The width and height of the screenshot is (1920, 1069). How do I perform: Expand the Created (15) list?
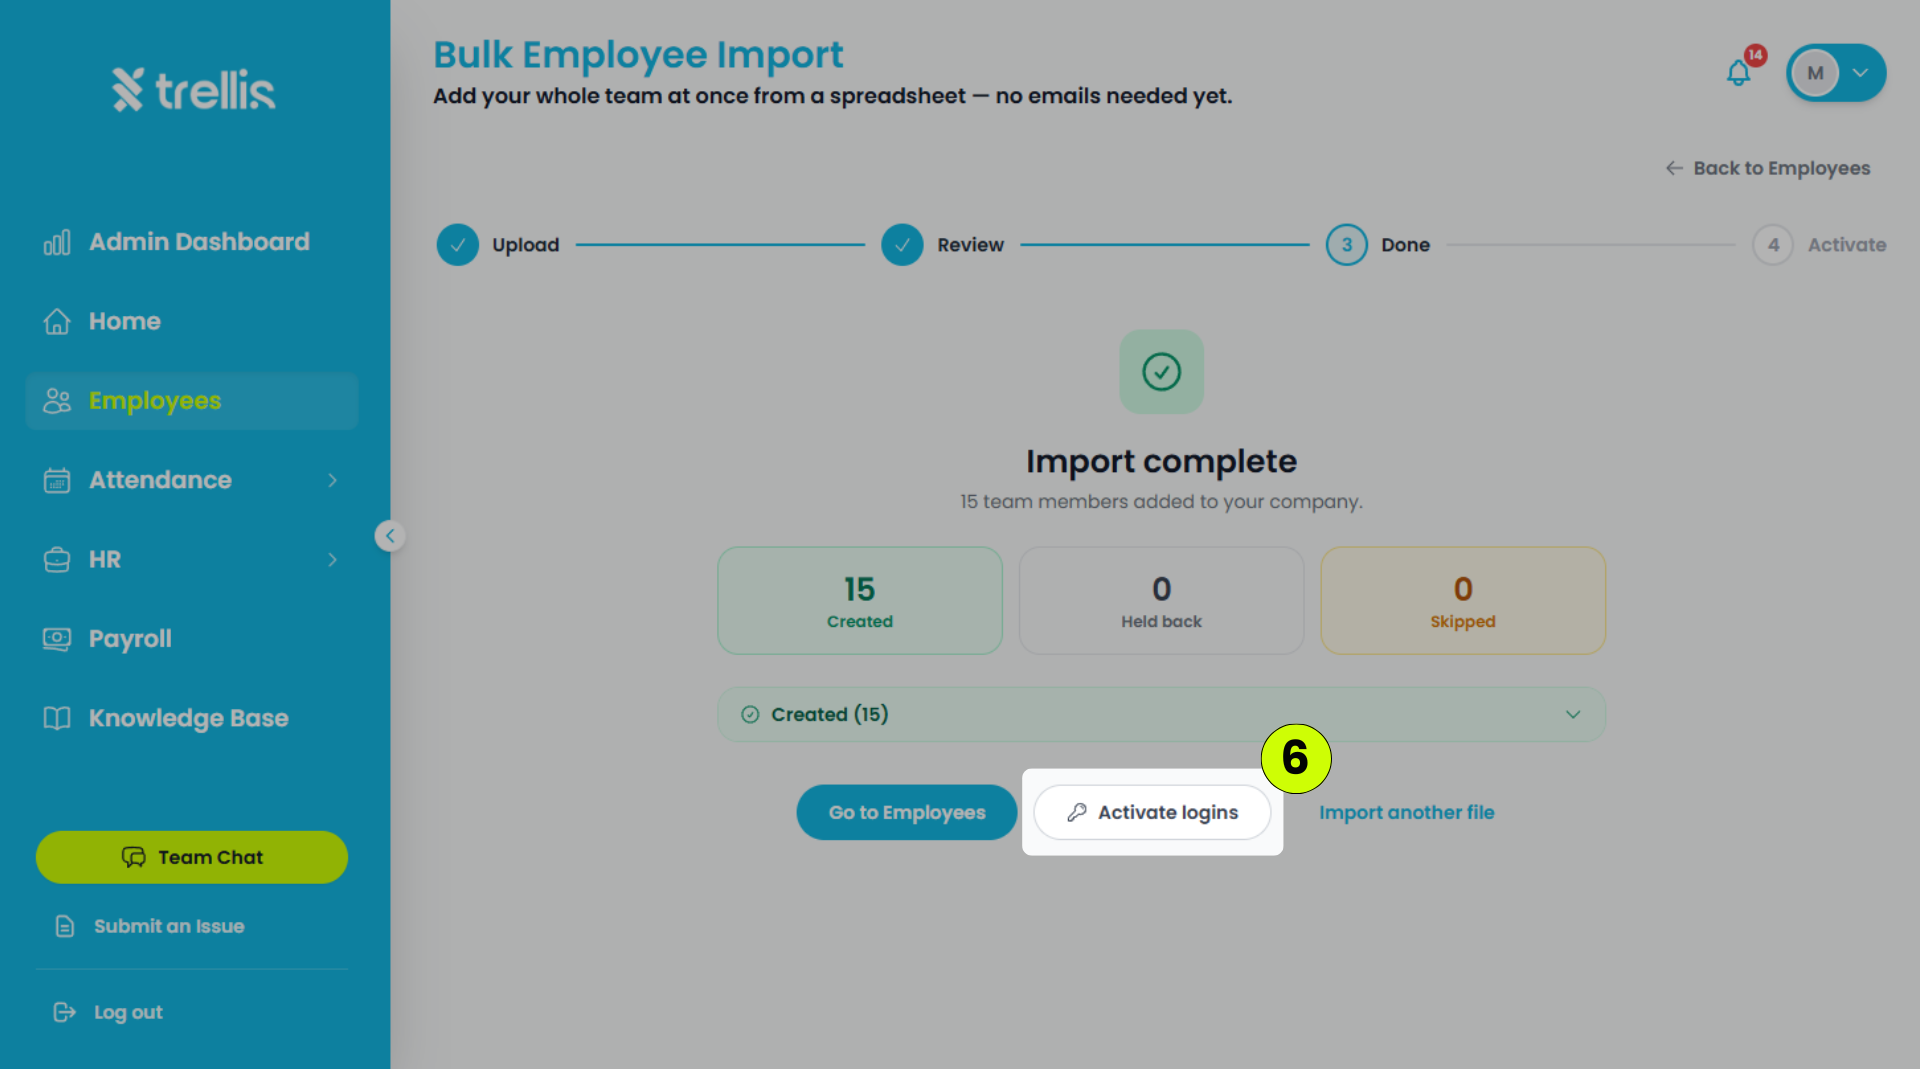(x=1161, y=714)
